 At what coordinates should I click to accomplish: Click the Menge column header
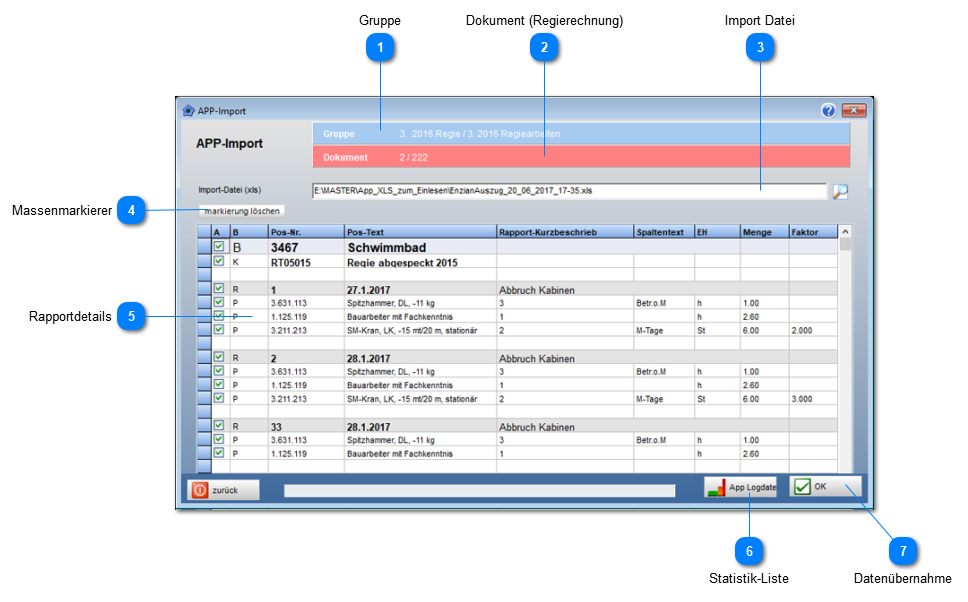click(x=764, y=232)
